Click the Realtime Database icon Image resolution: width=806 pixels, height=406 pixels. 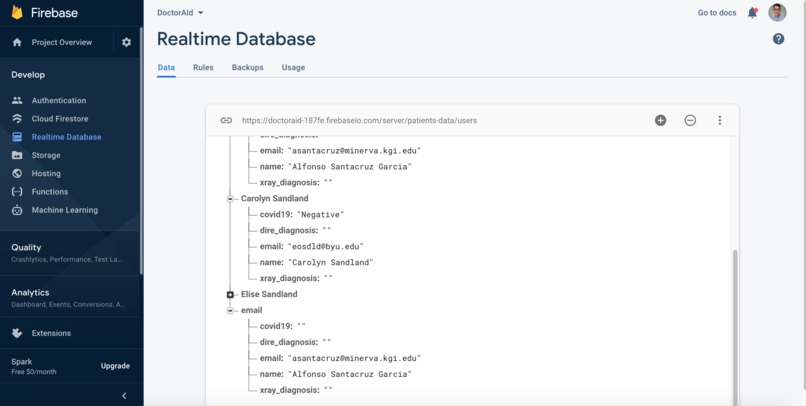click(17, 137)
